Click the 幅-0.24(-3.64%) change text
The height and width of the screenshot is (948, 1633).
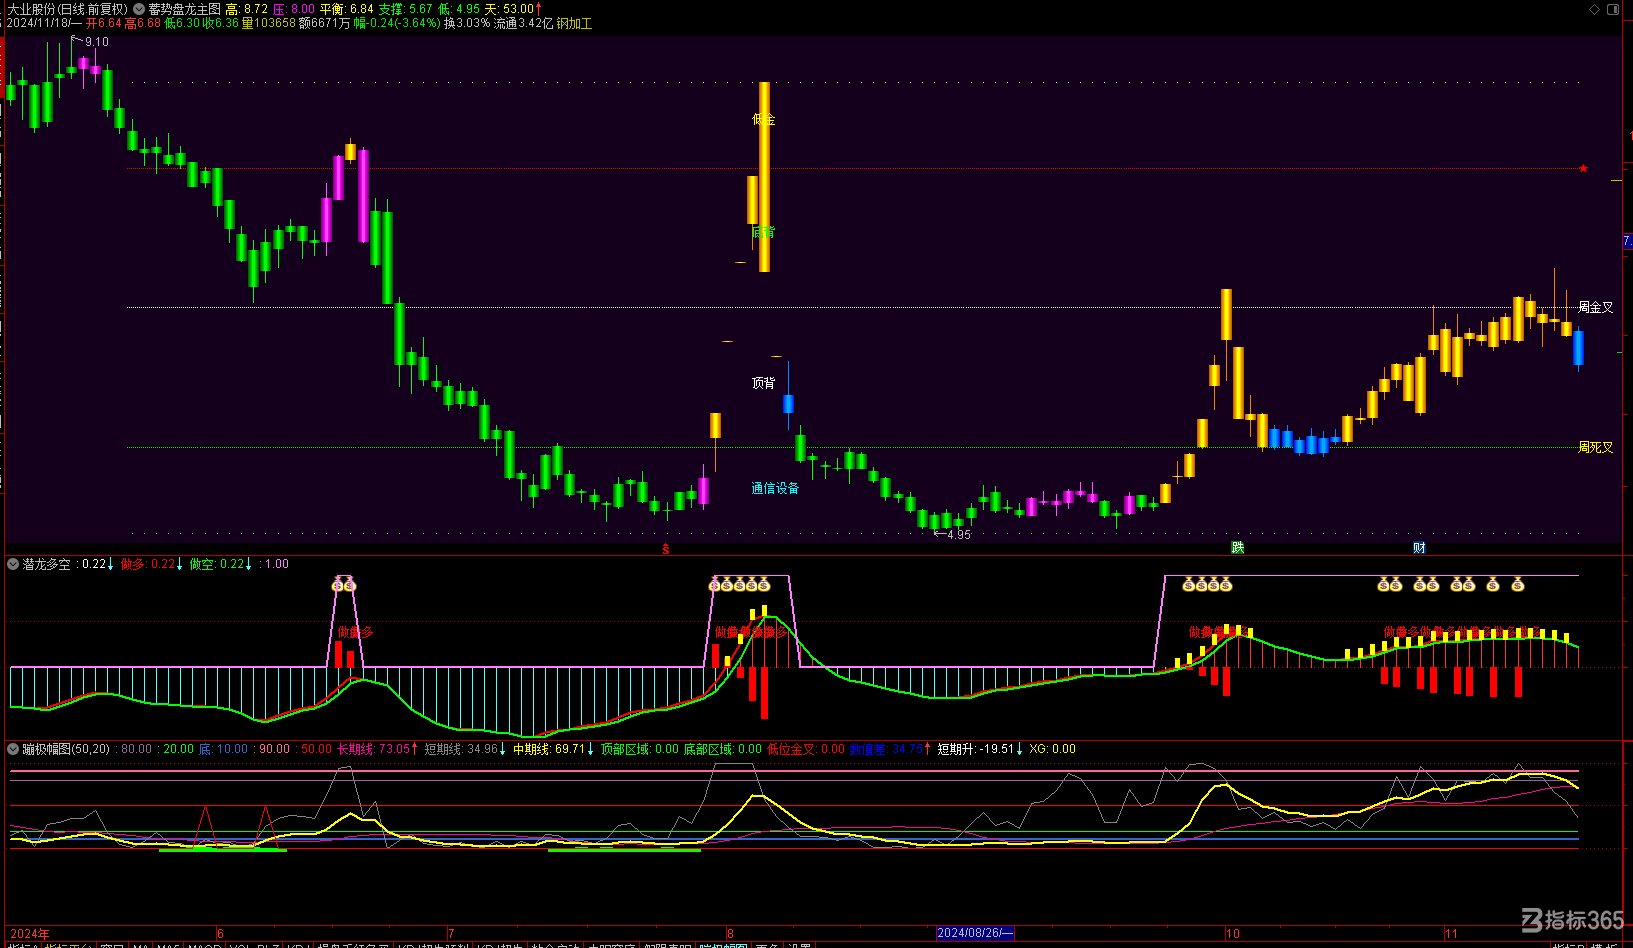click(x=397, y=23)
